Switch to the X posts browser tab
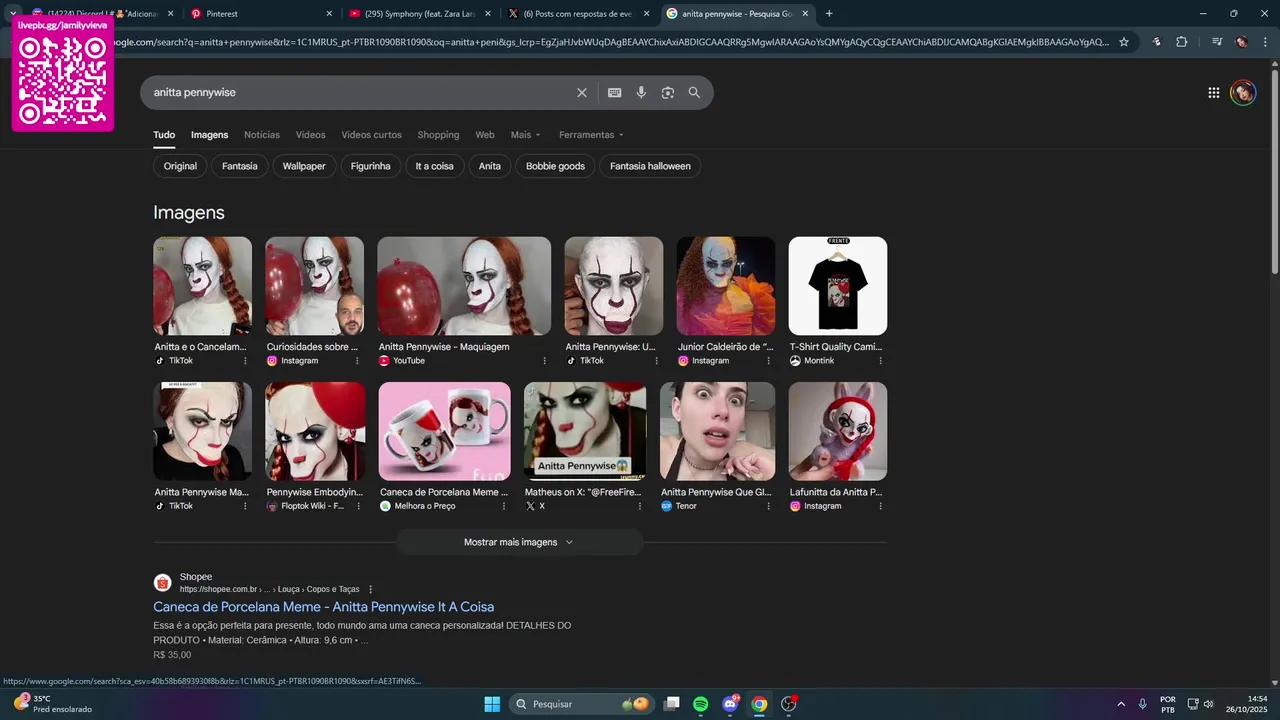The width and height of the screenshot is (1280, 720). tap(578, 14)
